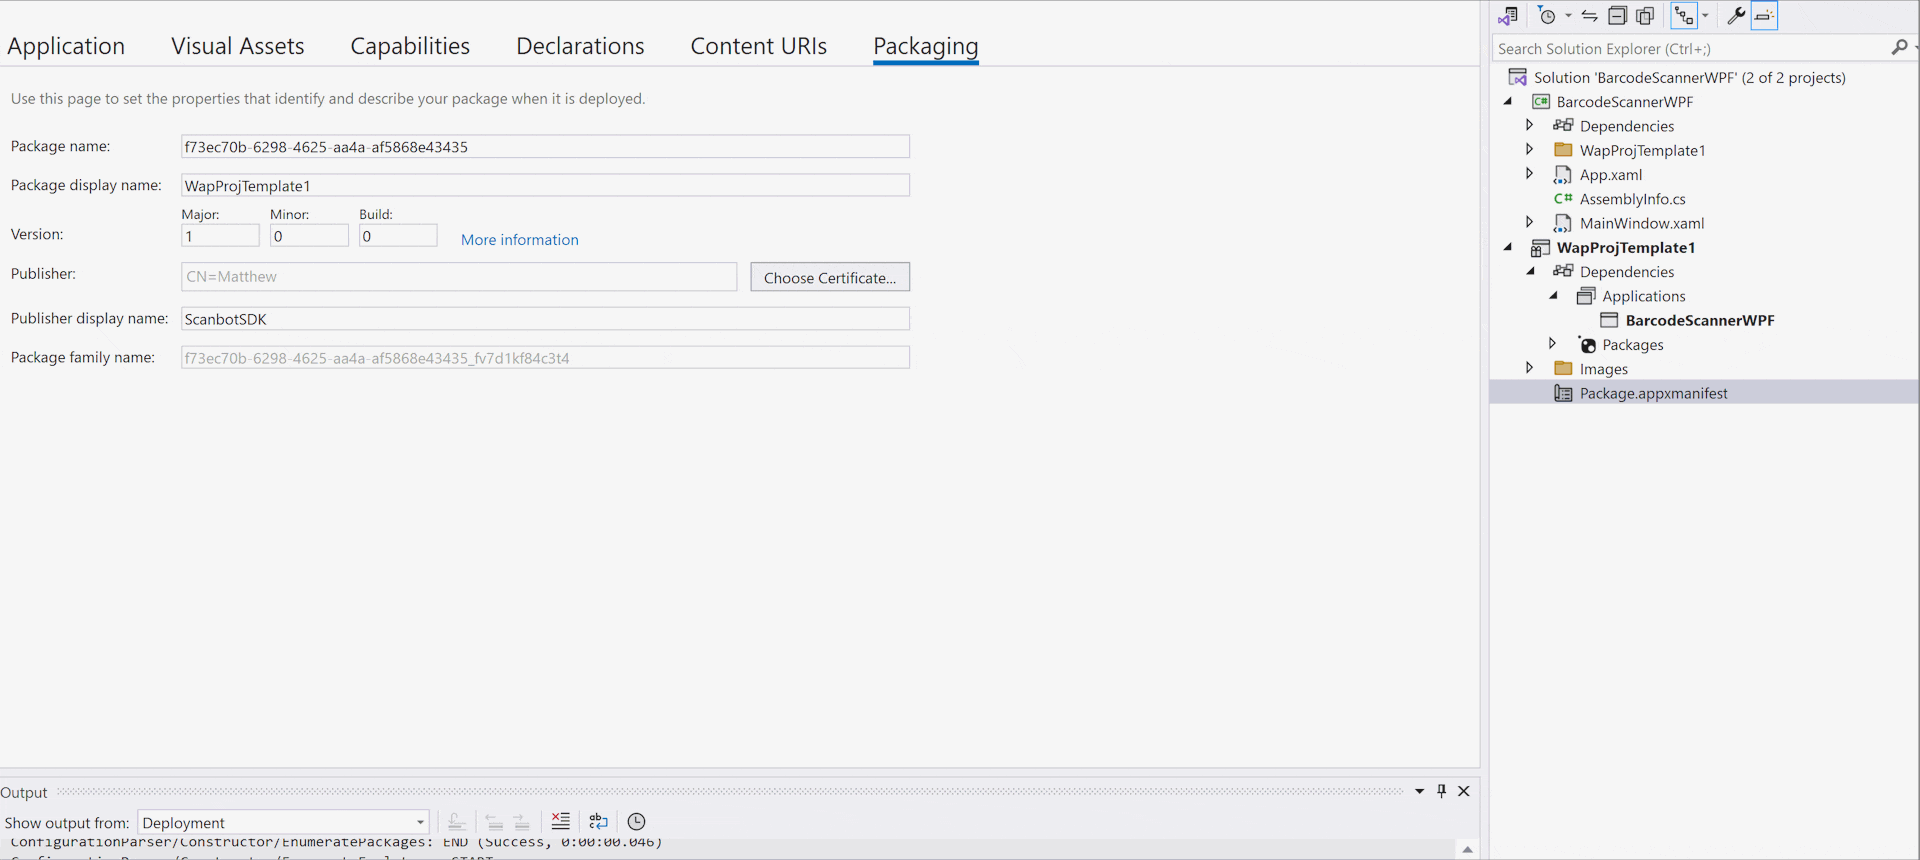
Task: Expand the MainWindow.xaml node
Action: (x=1530, y=222)
